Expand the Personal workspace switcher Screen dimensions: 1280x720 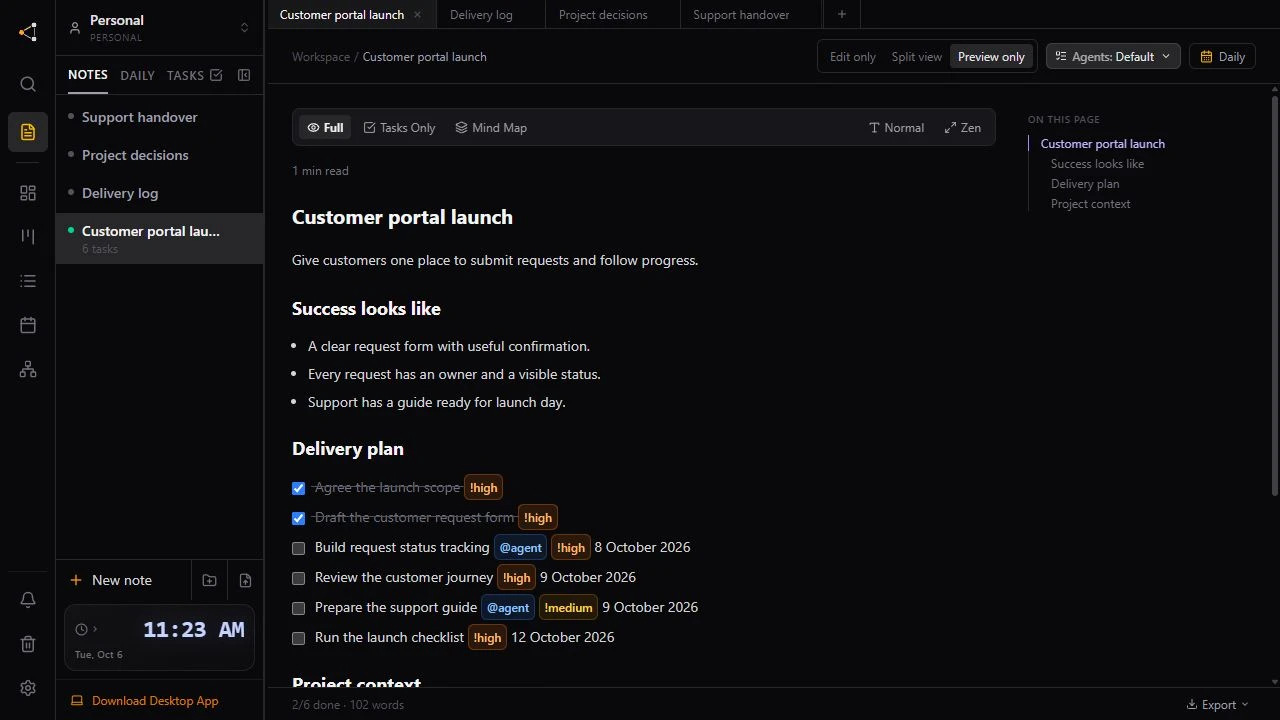tap(160, 28)
